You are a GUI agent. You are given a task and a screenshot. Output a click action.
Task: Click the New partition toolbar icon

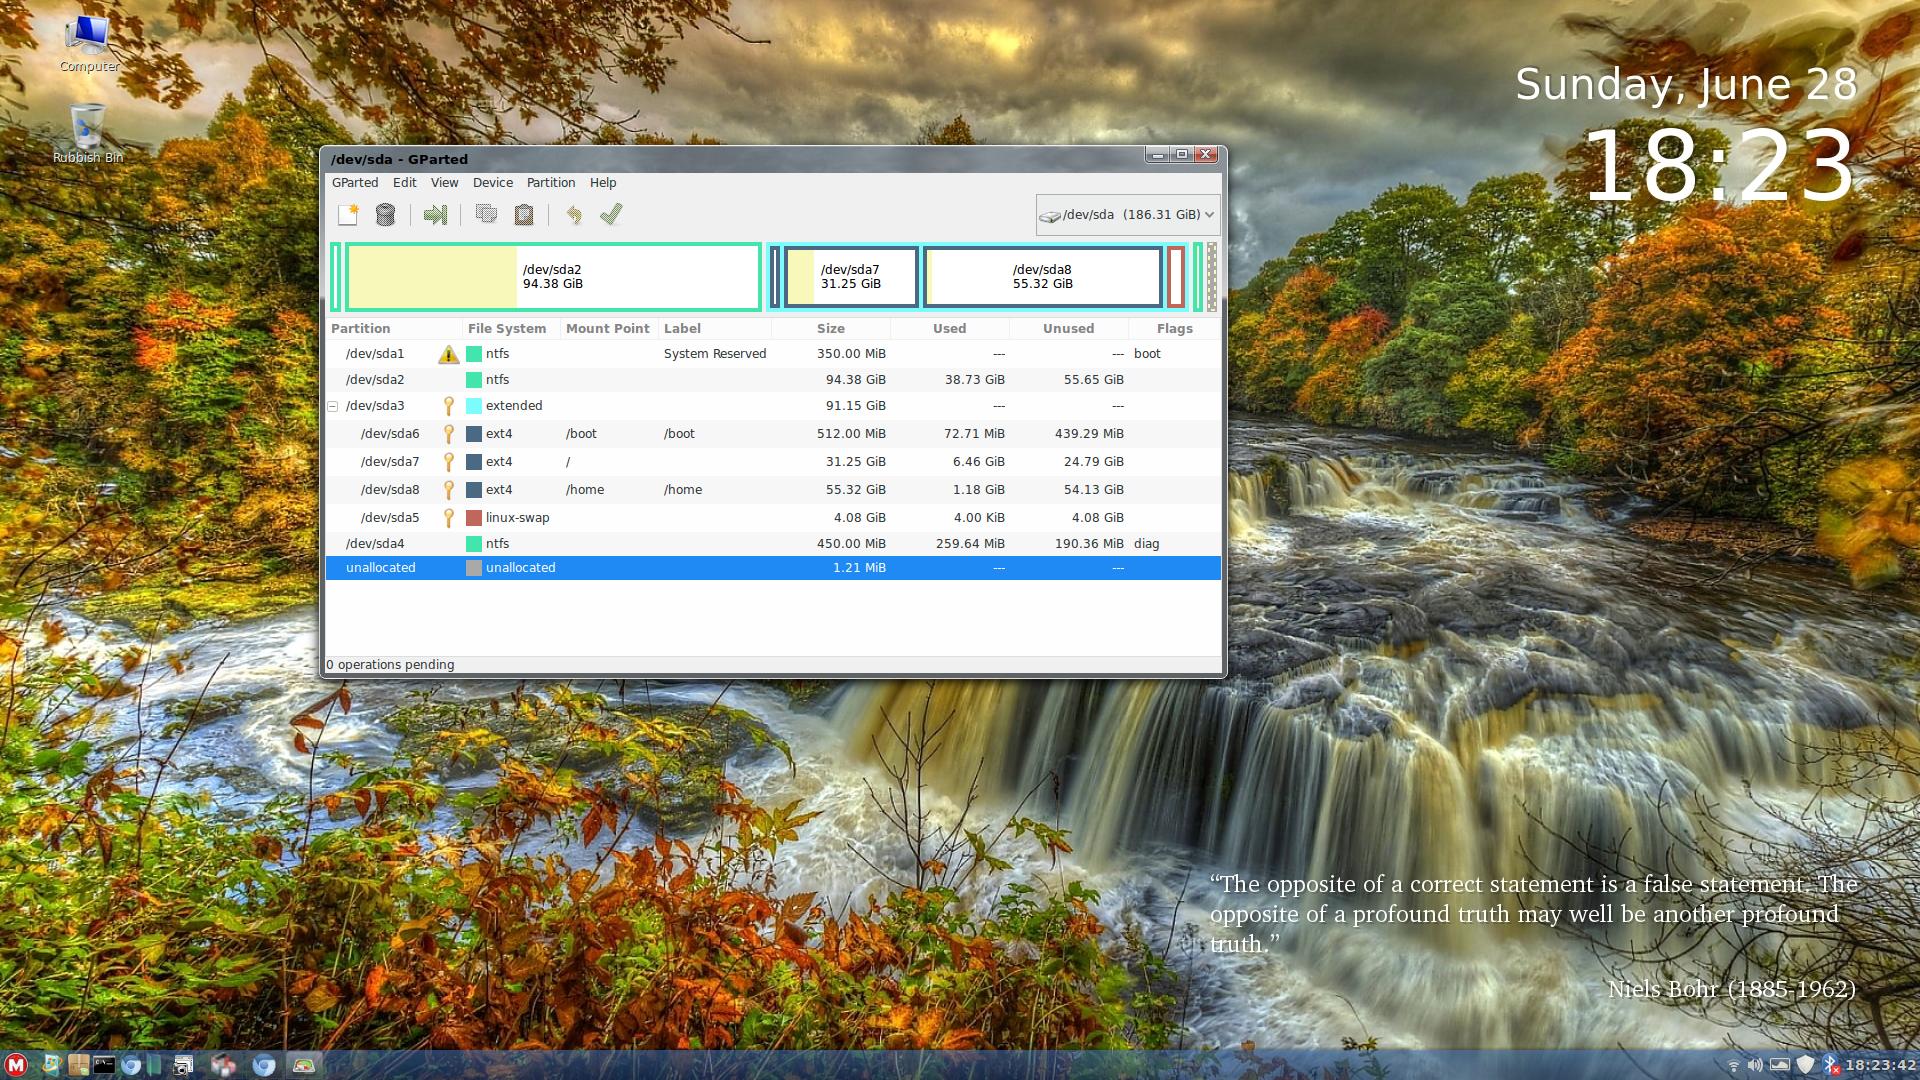pyautogui.click(x=348, y=215)
